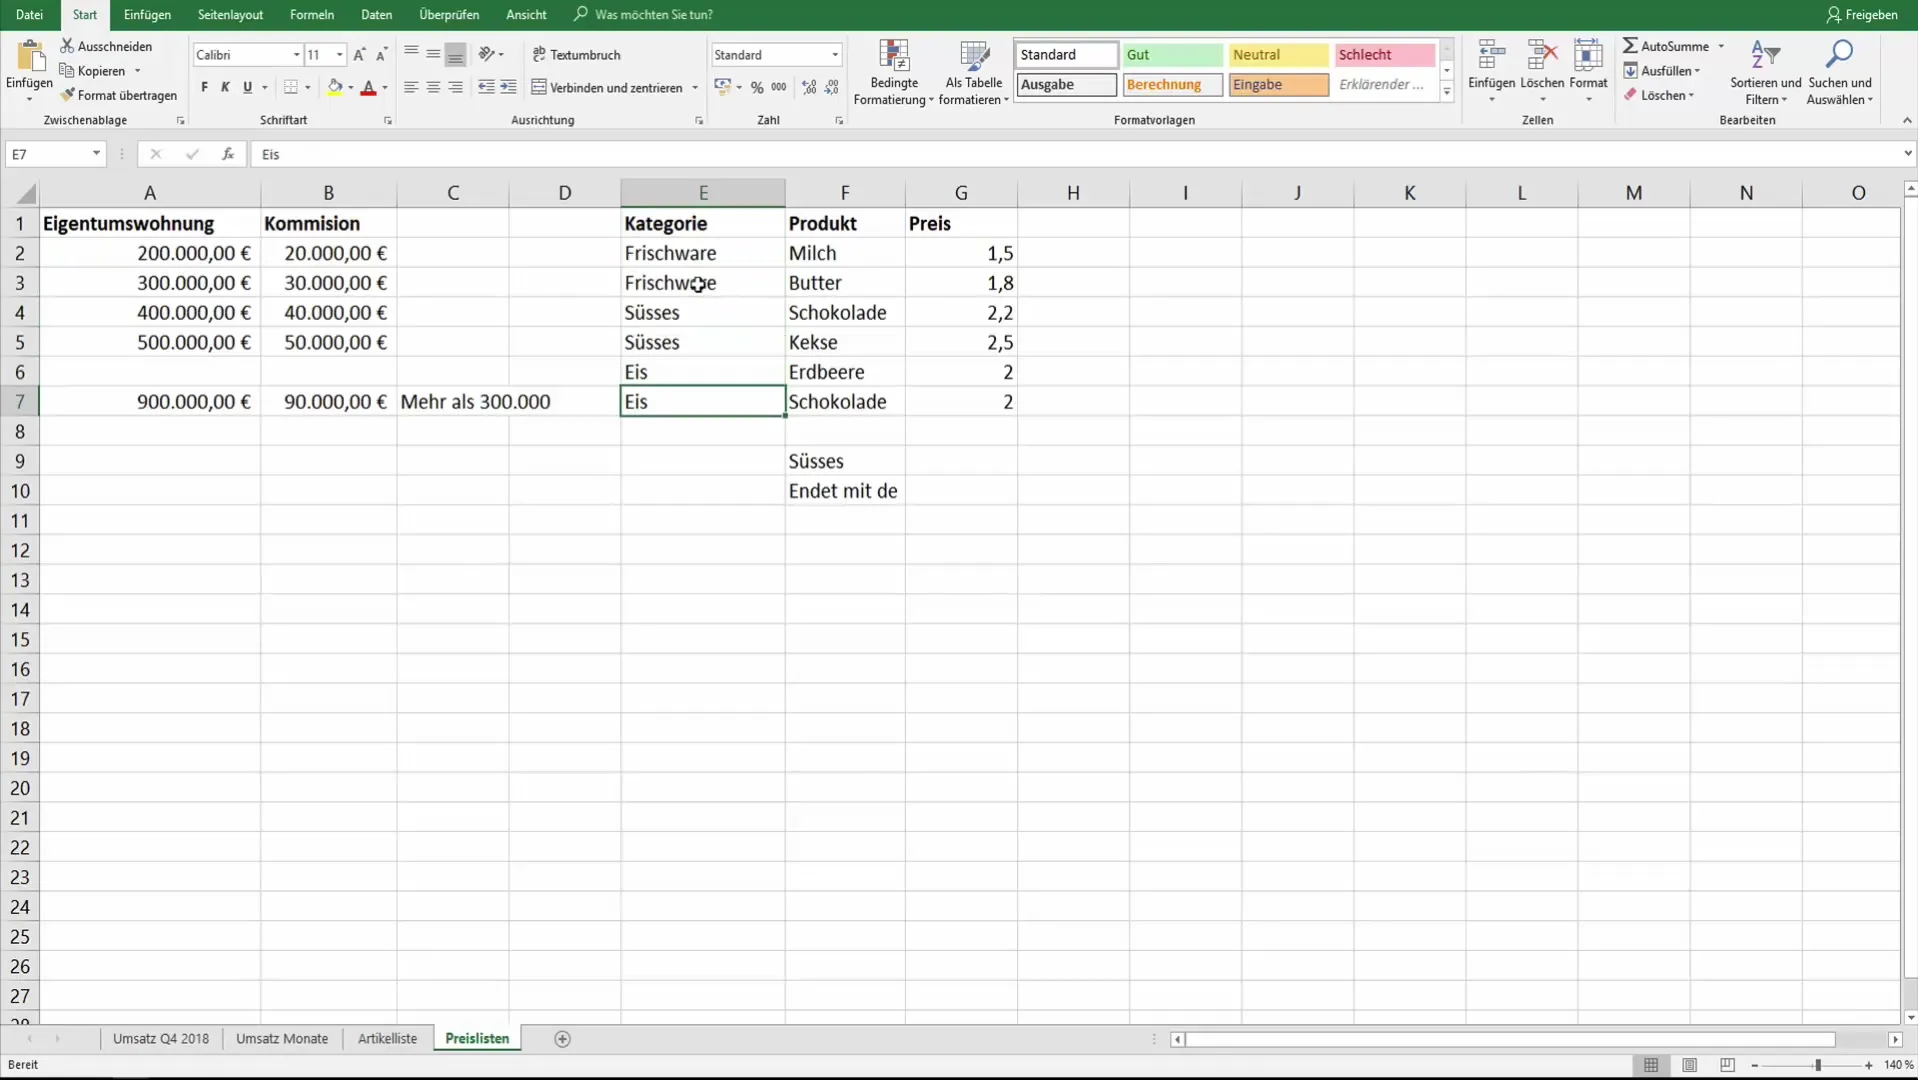Click the percent style icon
Image resolution: width=1918 pixels, height=1080 pixels.
(757, 88)
